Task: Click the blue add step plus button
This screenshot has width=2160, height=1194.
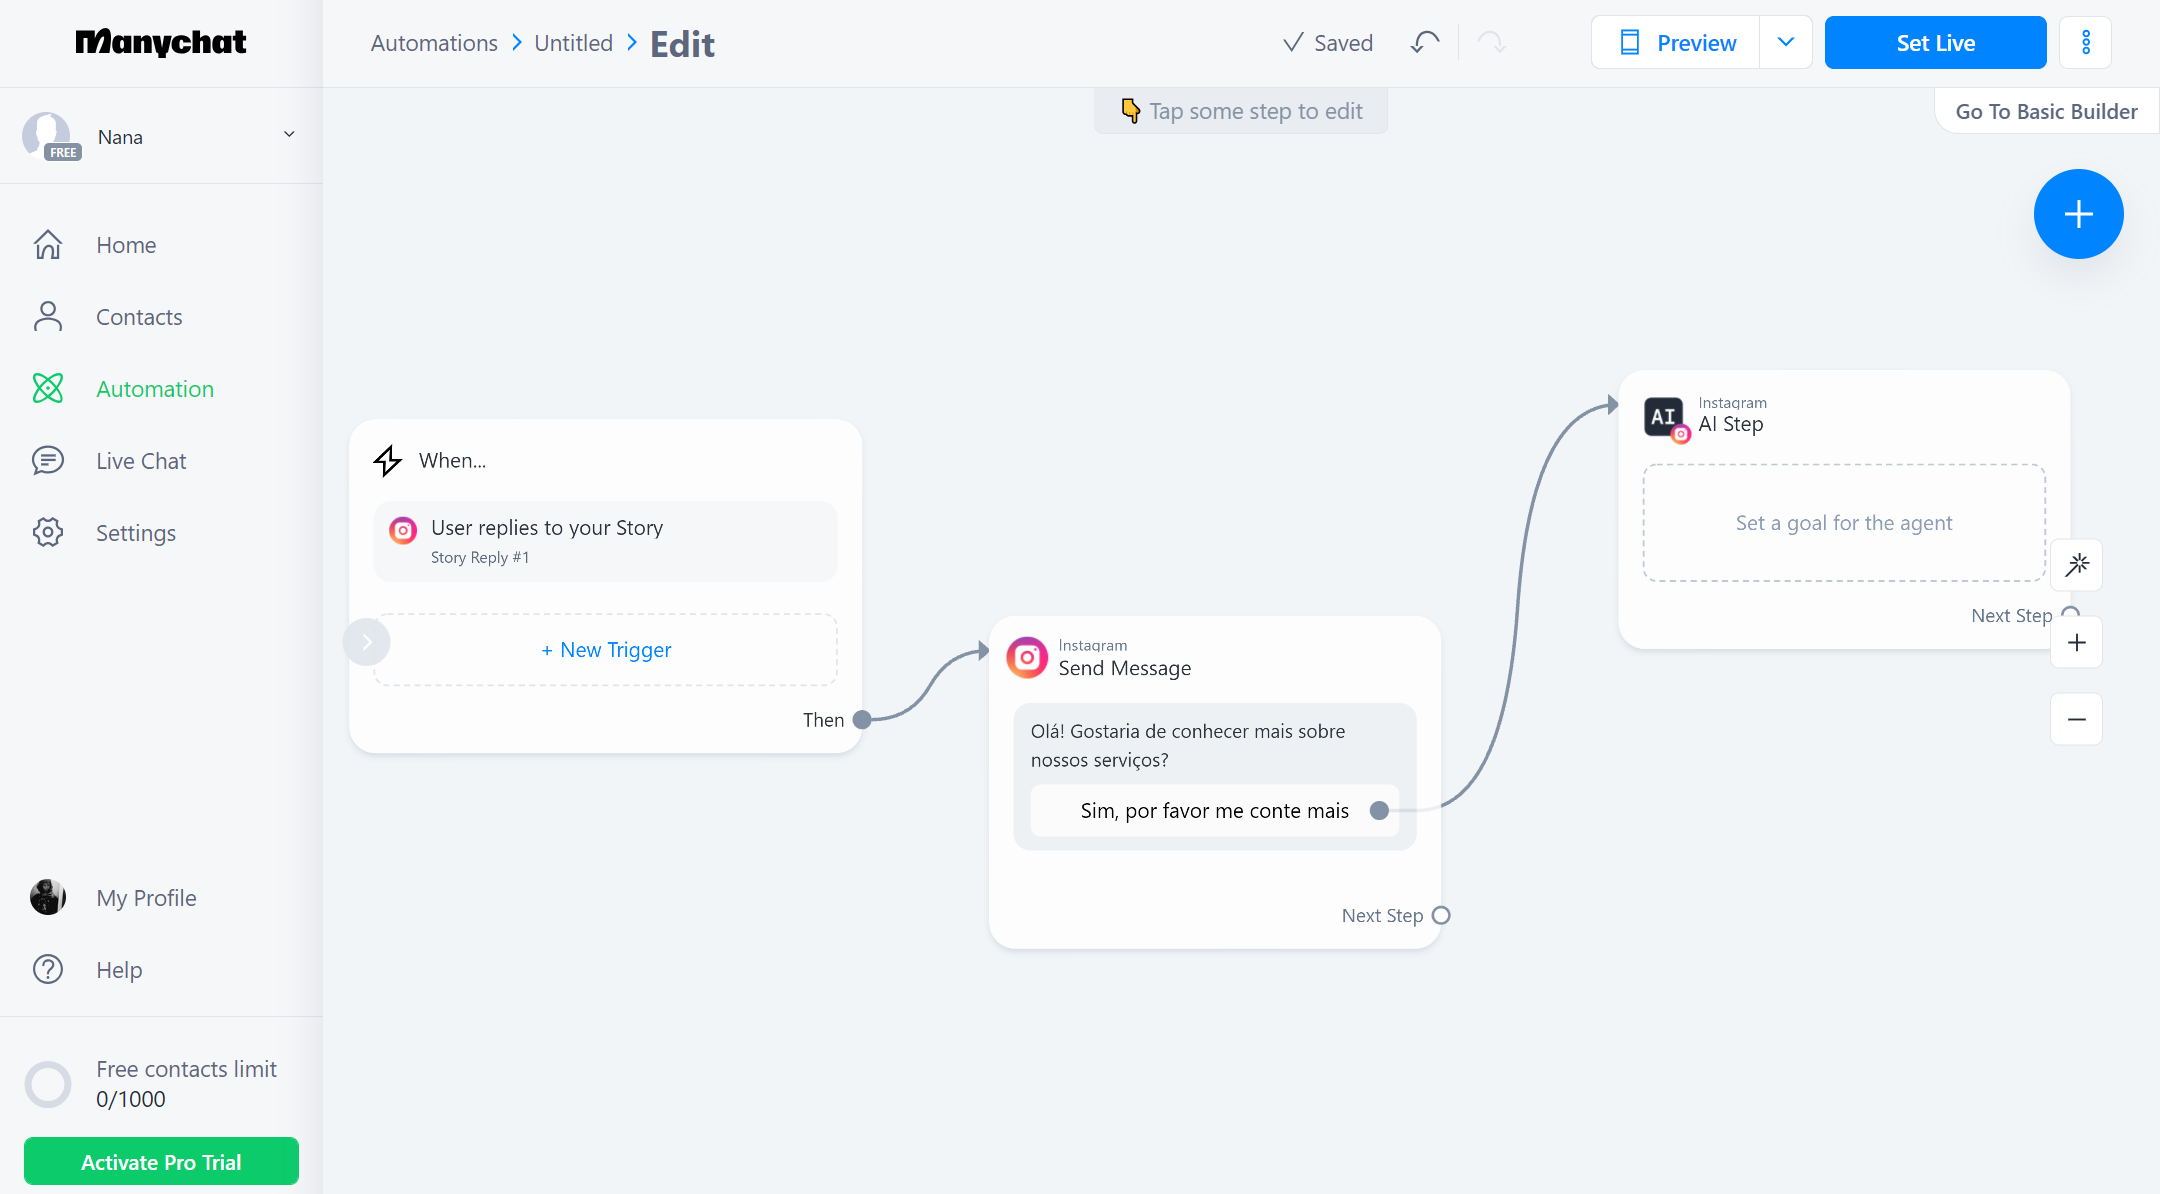Action: (2078, 214)
